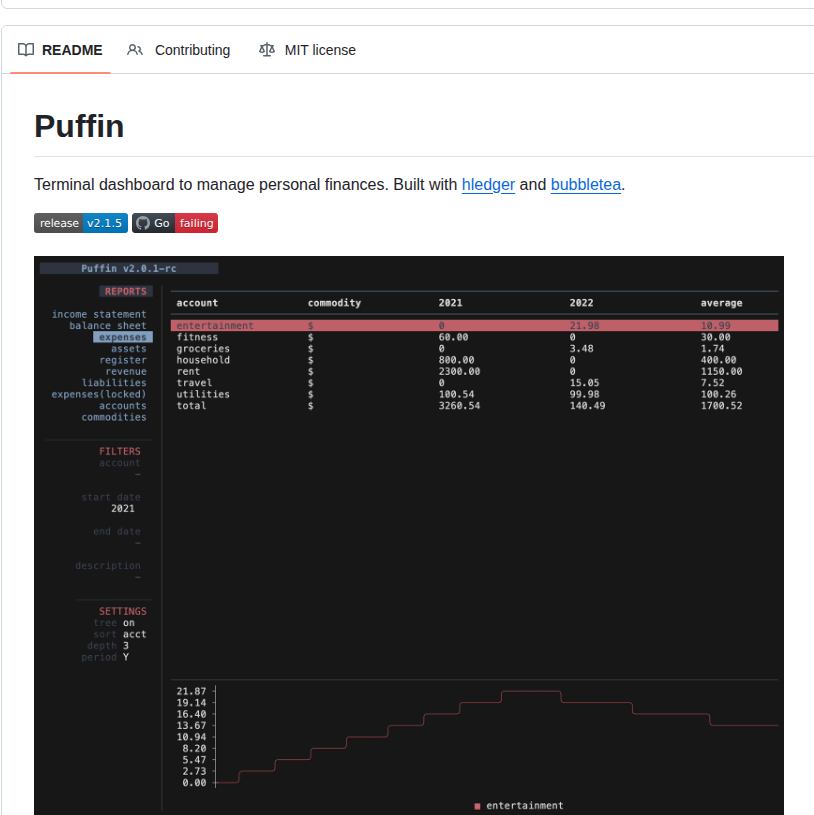Click the 'rent' account row
The width and height of the screenshot is (814, 815).
point(474,371)
